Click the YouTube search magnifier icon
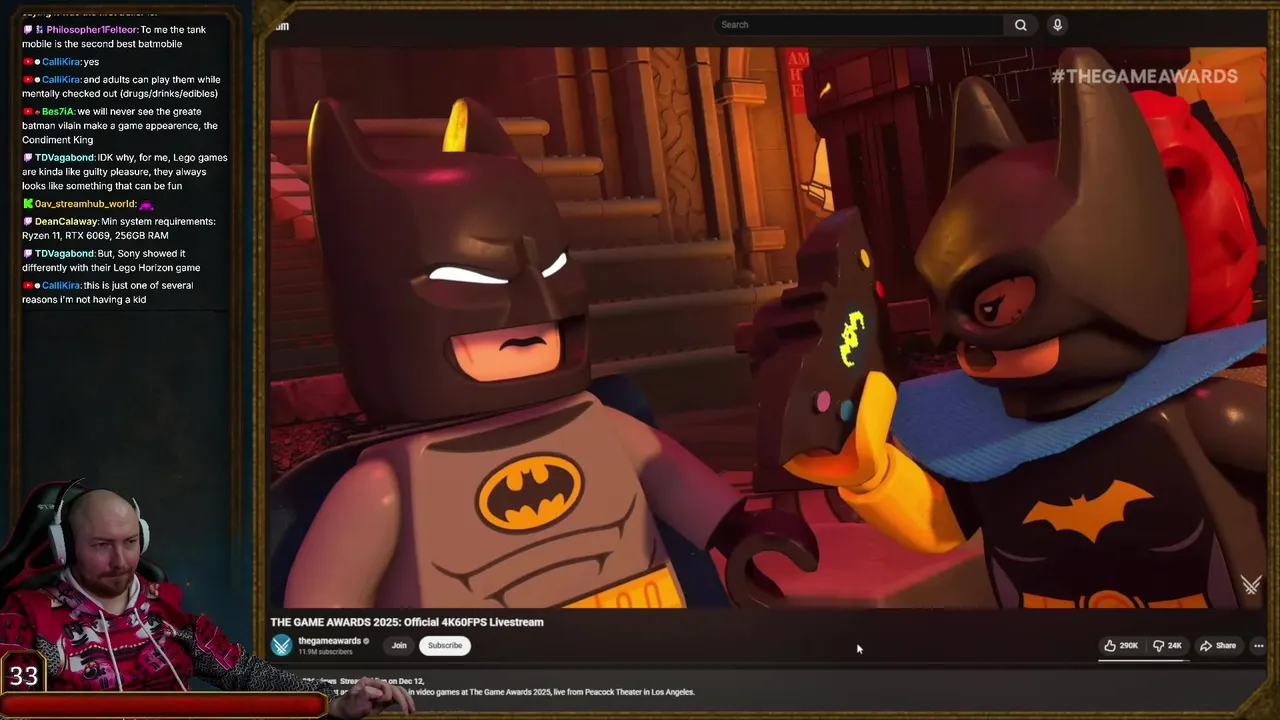The image size is (1280, 720). (x=1020, y=25)
